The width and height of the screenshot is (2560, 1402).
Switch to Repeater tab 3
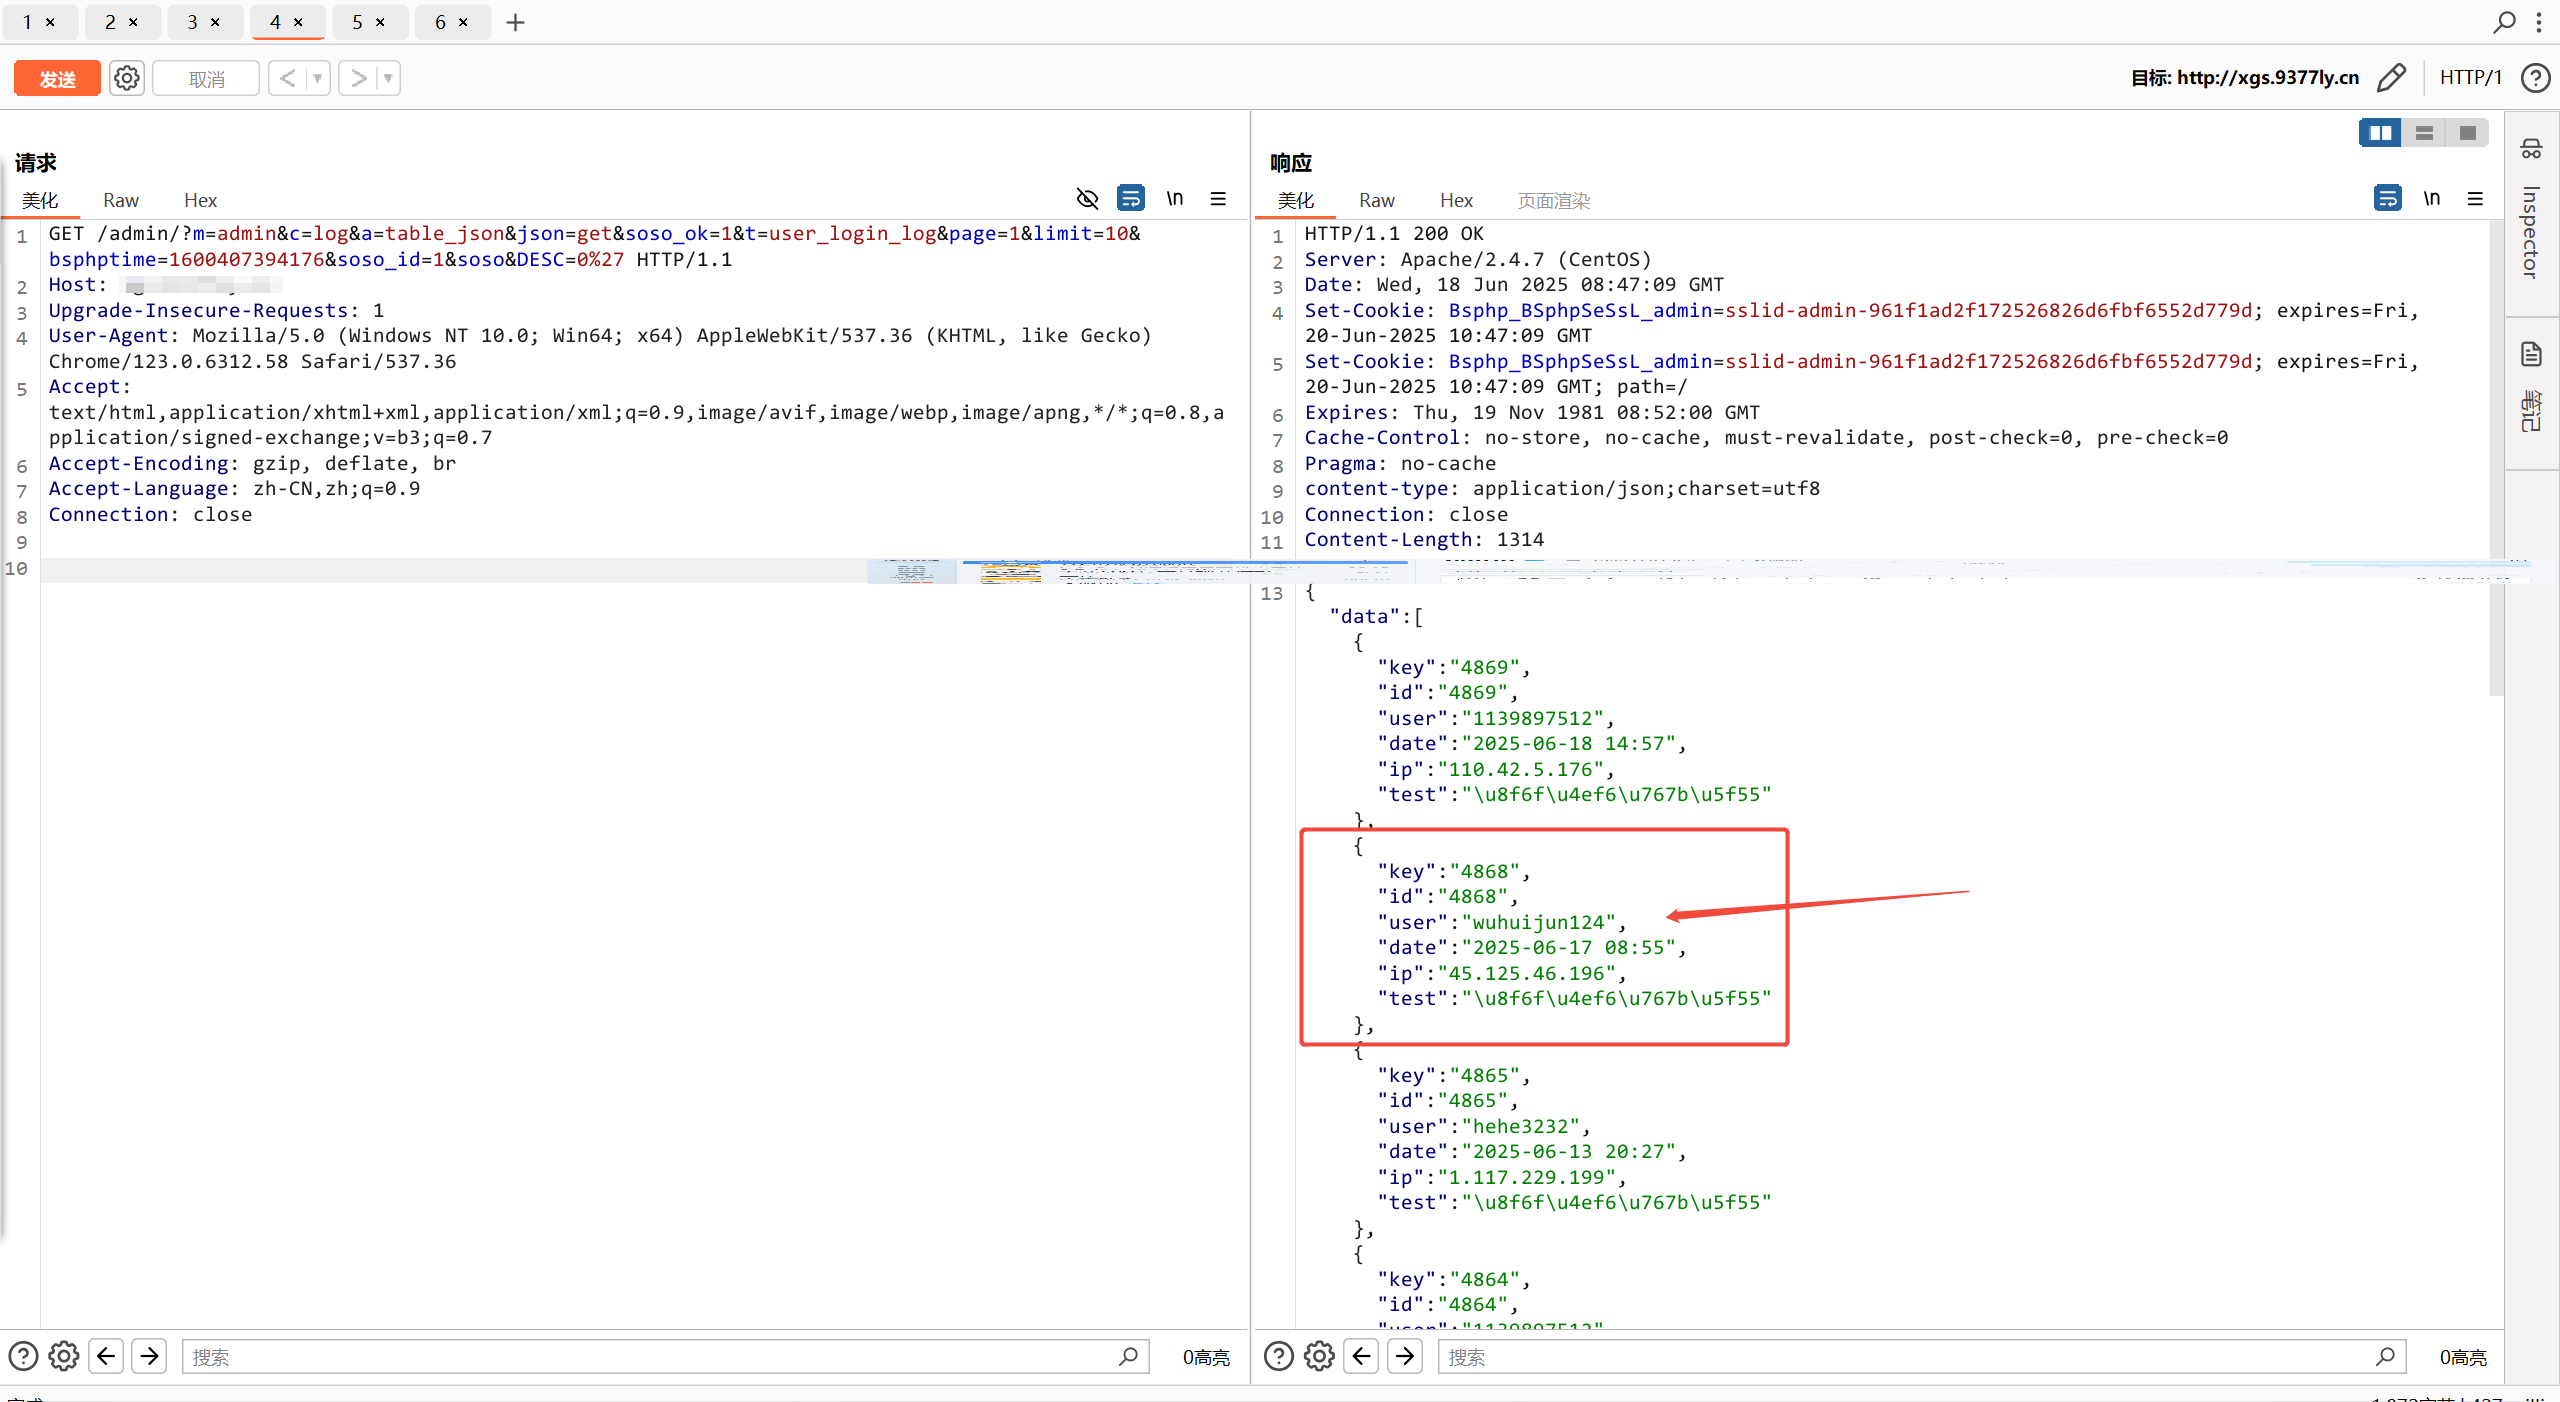point(192,22)
